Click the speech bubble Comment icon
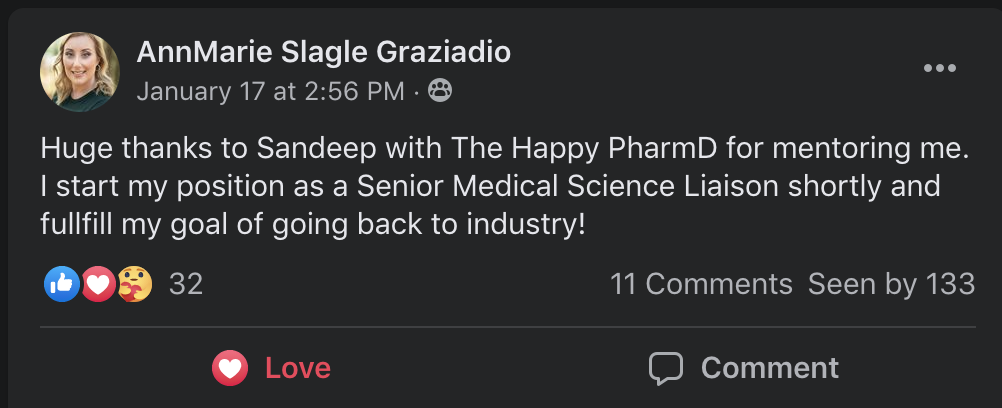The width and height of the screenshot is (1002, 408). 665,368
